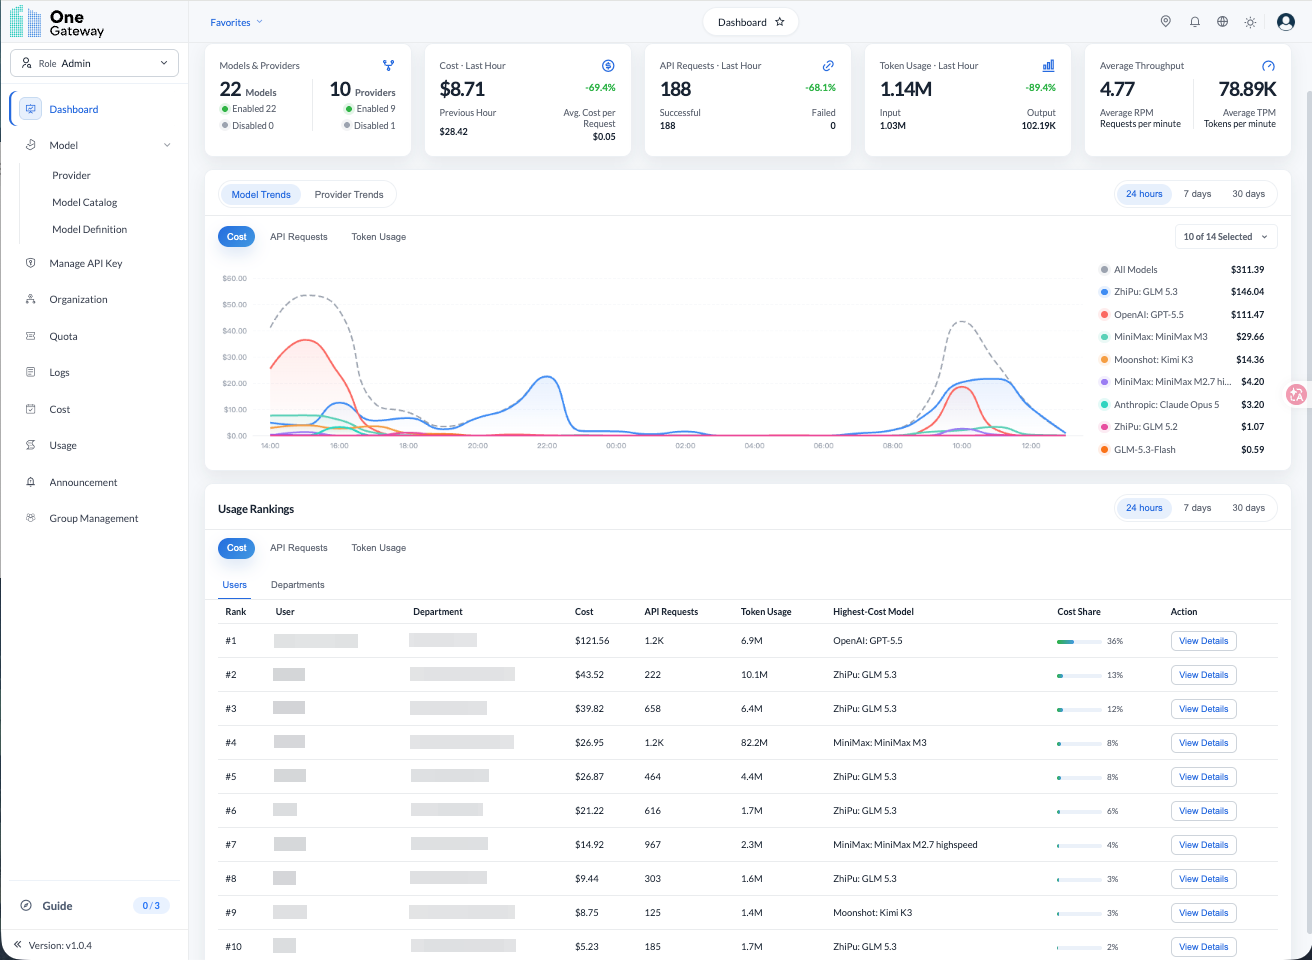Viewport: 1312px width, 960px height.
Task: View Details for rank #4 user
Action: [1203, 743]
